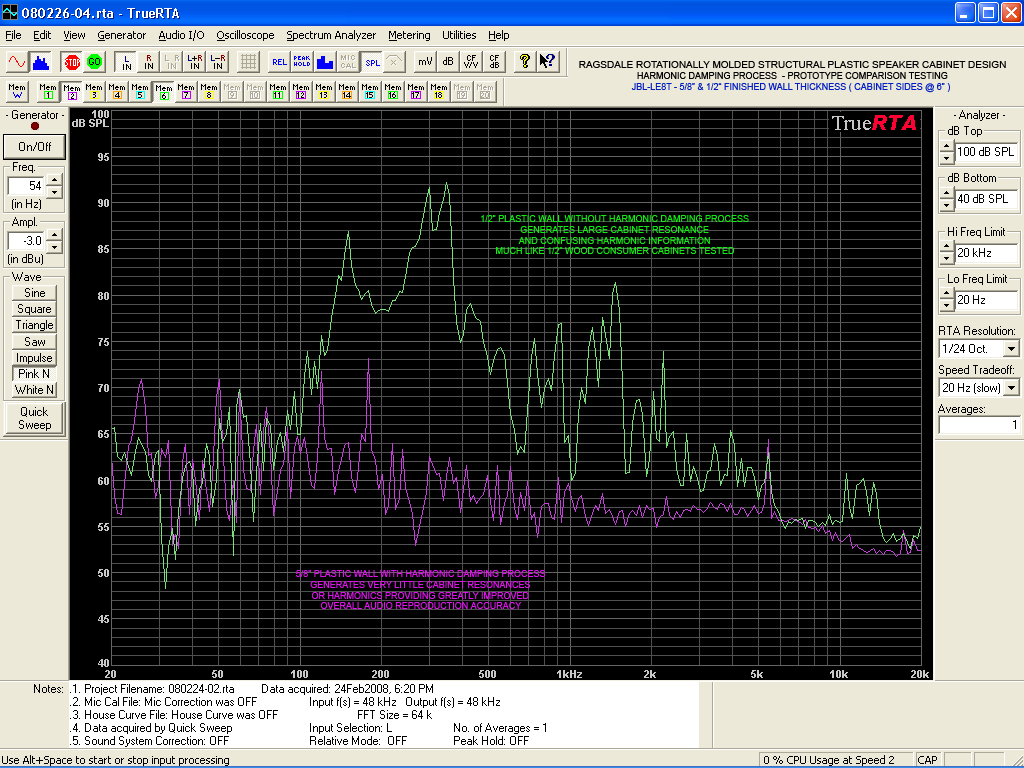Click the REL relative mode icon

tap(279, 62)
